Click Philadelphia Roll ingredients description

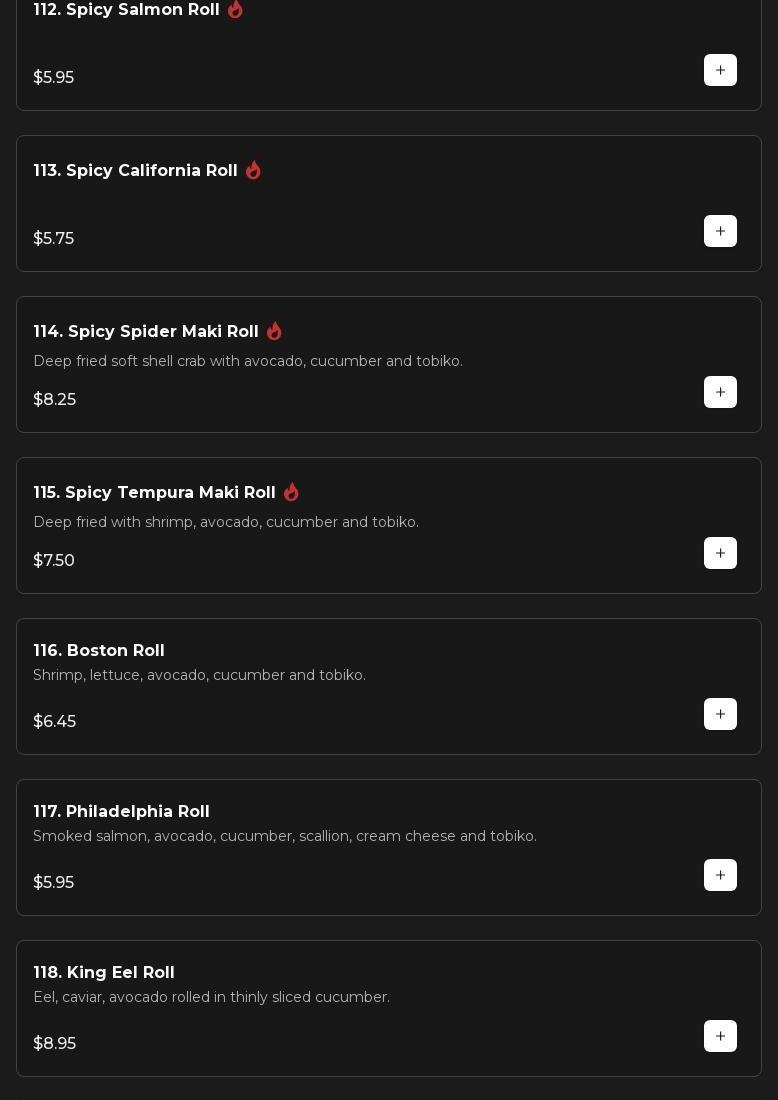tap(285, 836)
